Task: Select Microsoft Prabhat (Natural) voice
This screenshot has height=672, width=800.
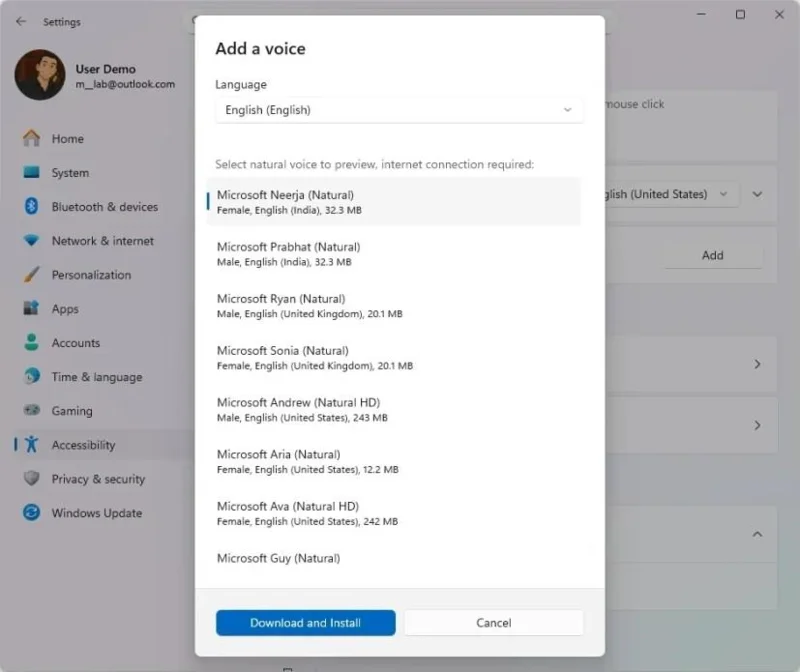Action: 393,254
